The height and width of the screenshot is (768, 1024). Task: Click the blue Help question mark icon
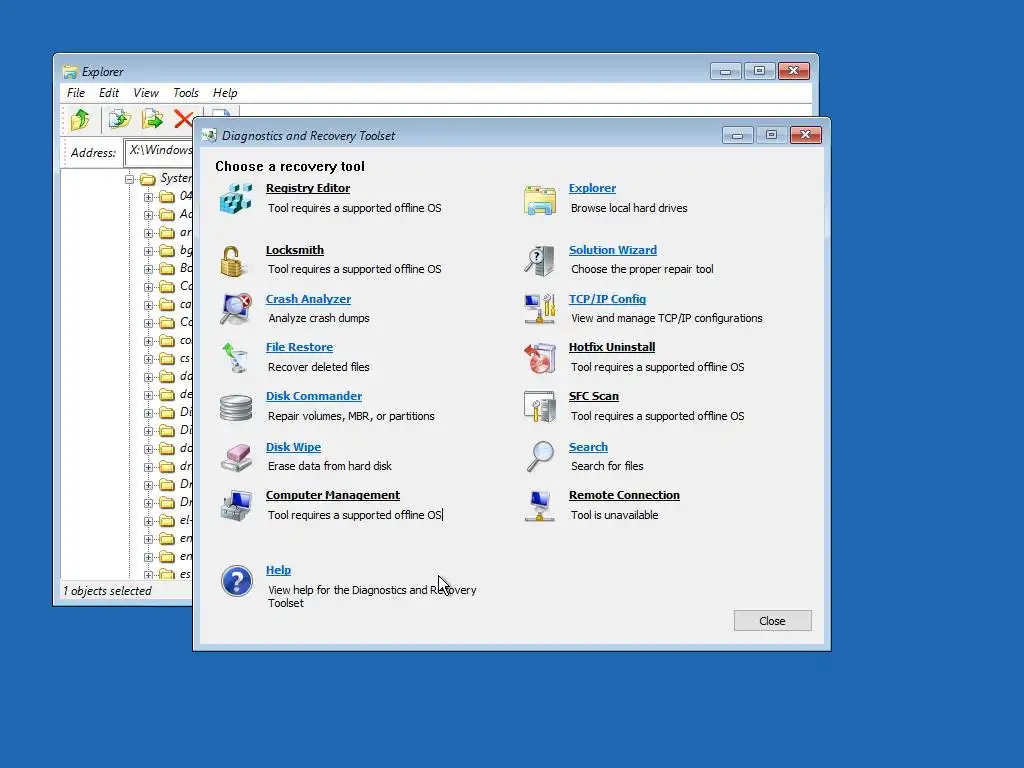click(236, 581)
